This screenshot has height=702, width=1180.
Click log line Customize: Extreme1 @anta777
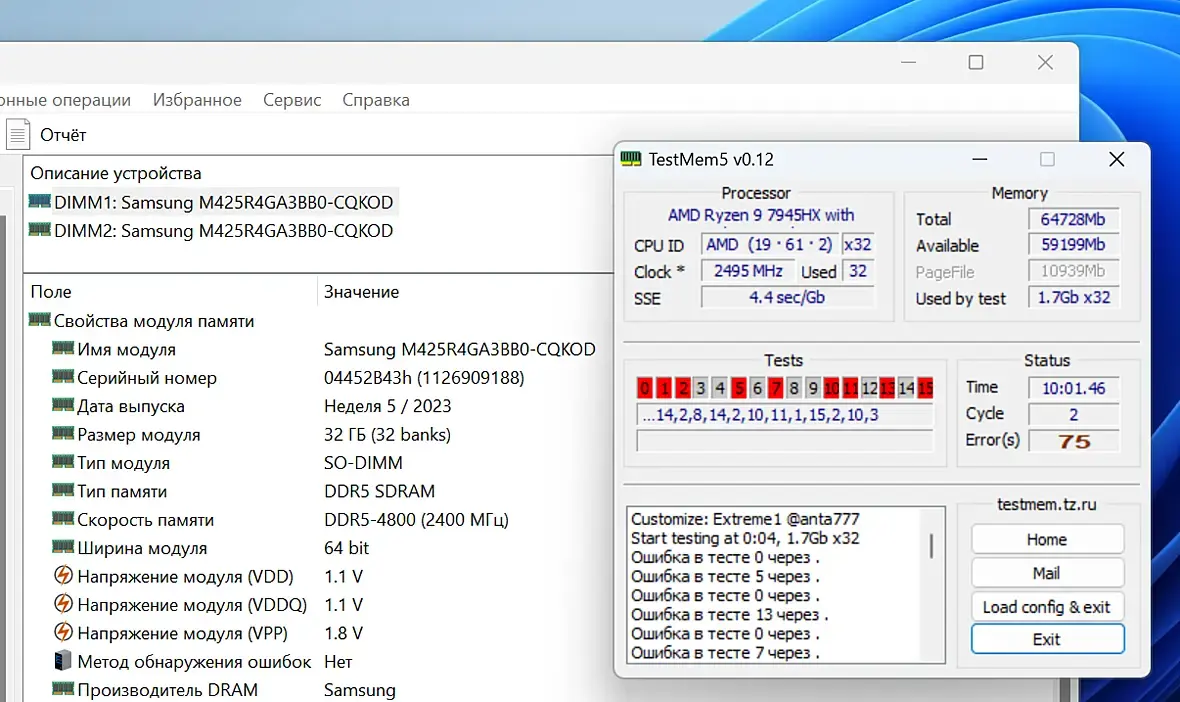point(745,519)
